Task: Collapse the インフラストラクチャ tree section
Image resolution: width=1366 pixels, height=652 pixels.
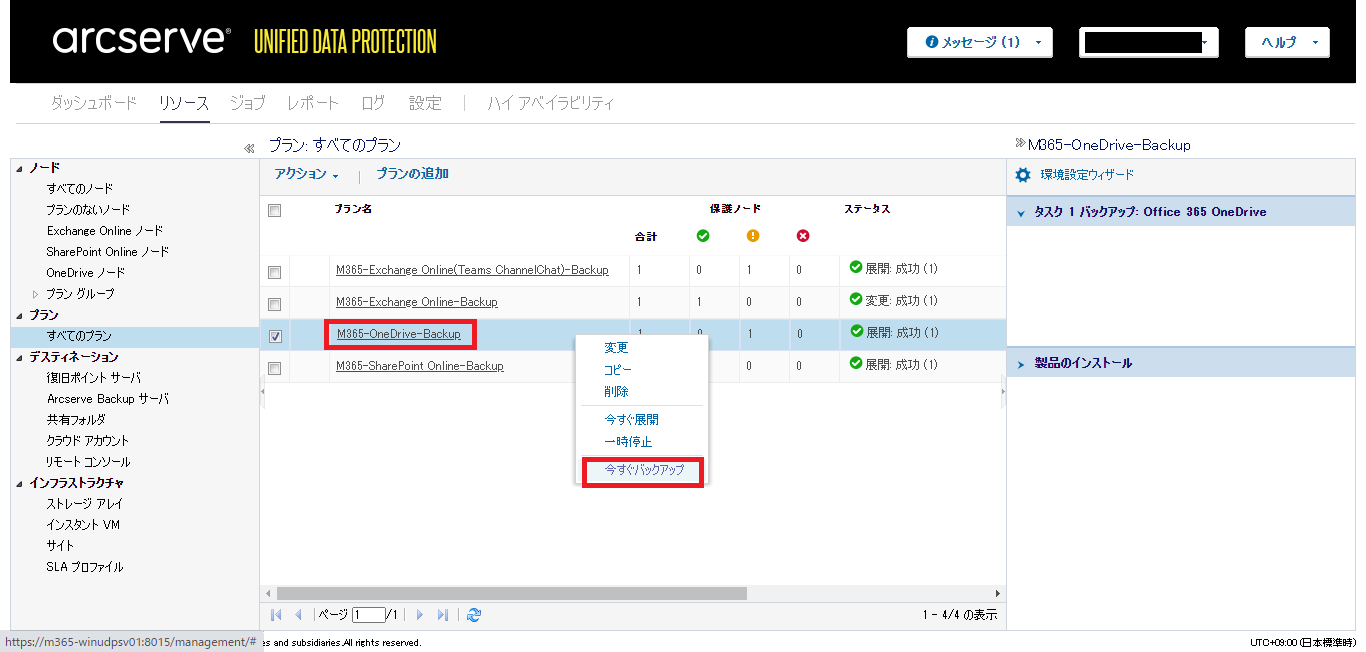Action: pyautogui.click(x=20, y=483)
